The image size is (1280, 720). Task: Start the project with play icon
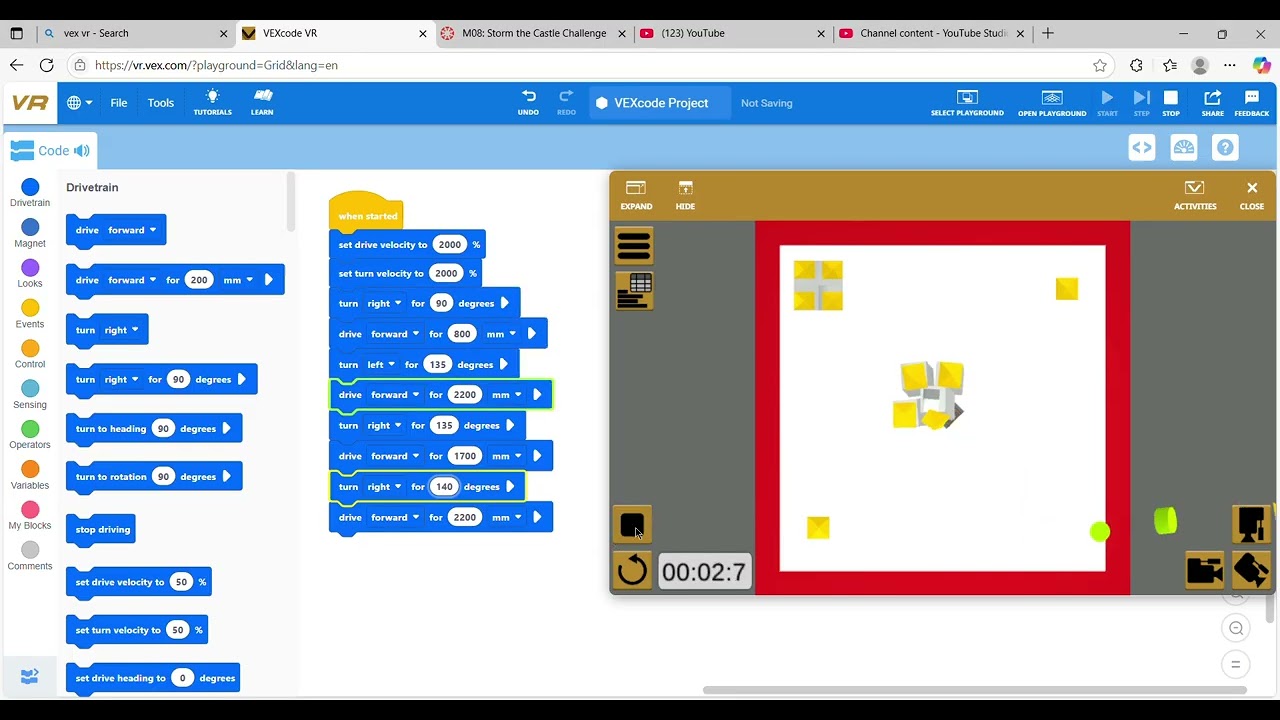pyautogui.click(x=1107, y=103)
